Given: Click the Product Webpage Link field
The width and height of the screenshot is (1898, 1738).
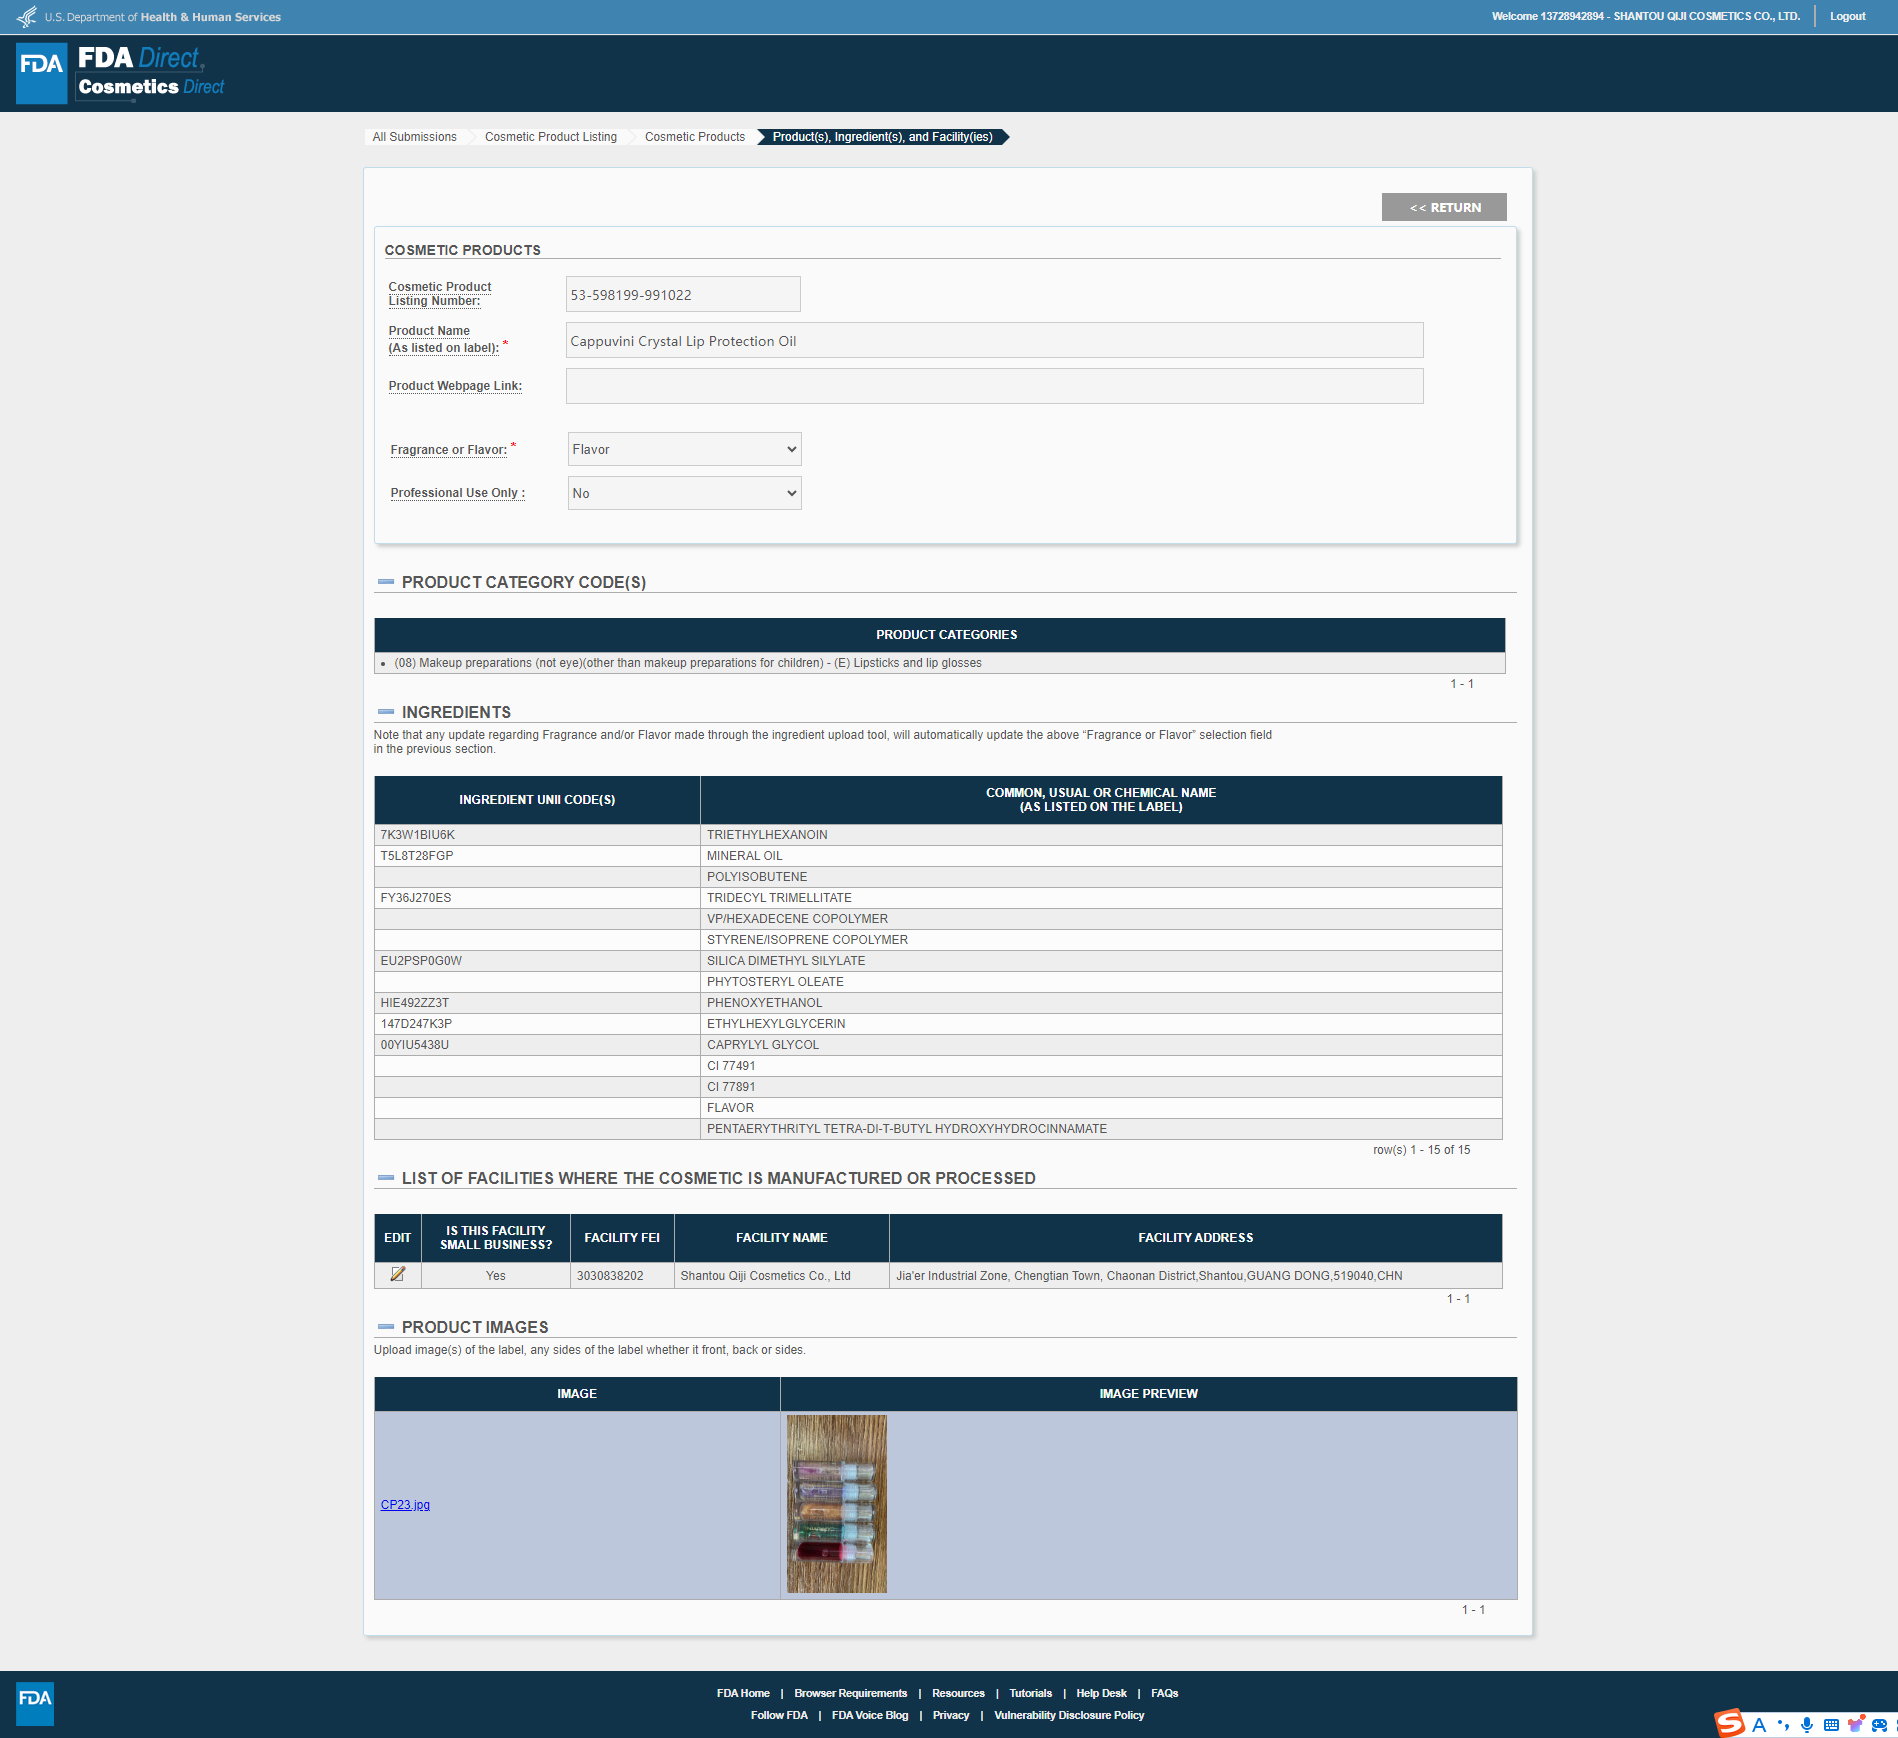Looking at the screenshot, I should click(994, 386).
